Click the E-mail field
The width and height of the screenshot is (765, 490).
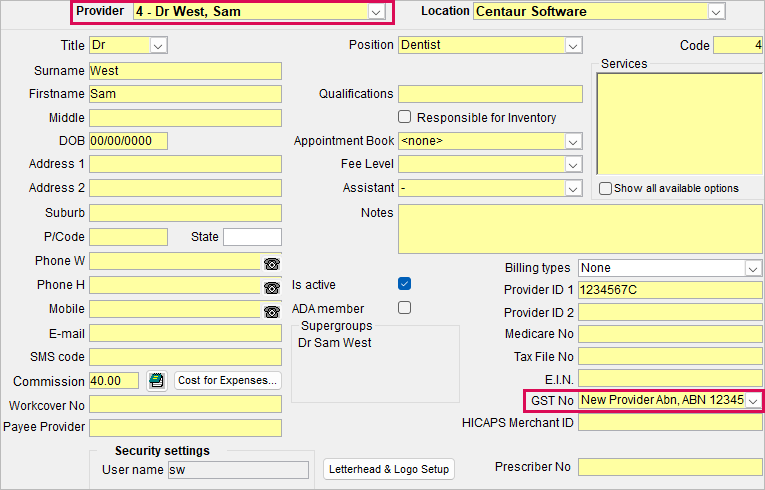coord(185,333)
